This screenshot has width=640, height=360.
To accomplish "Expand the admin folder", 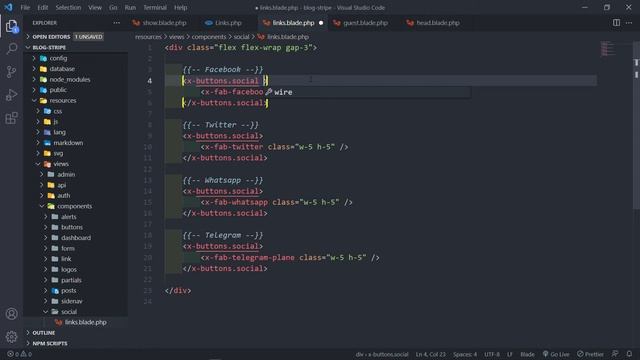I will [x=75, y=174].
